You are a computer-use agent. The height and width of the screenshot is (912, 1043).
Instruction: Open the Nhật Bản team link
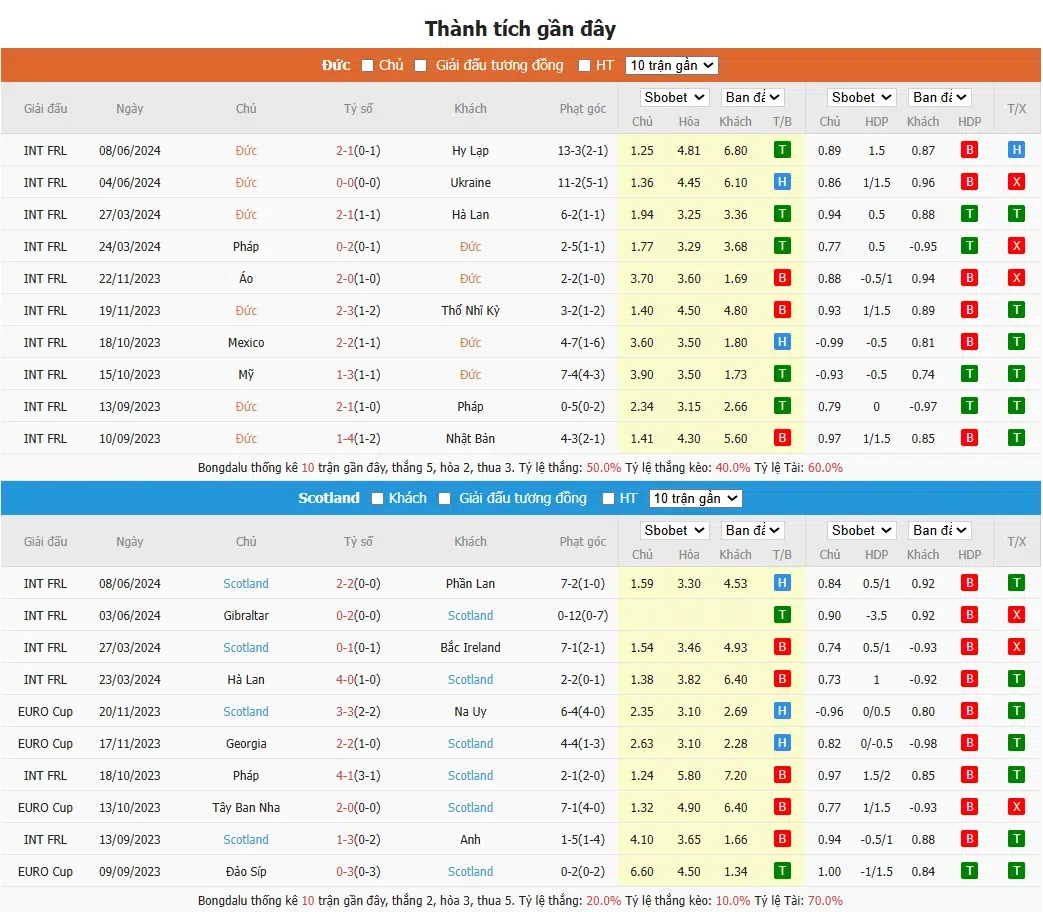click(x=470, y=438)
